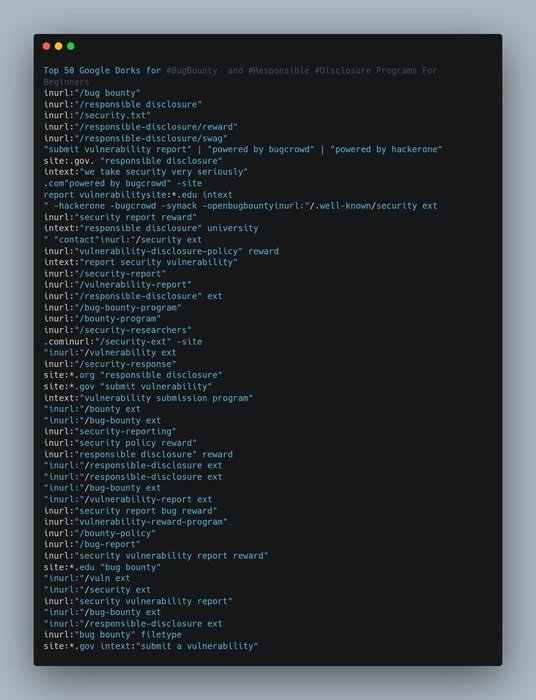Select the inurl:"/bug bounty" line
The image size is (536, 700).
coord(92,93)
